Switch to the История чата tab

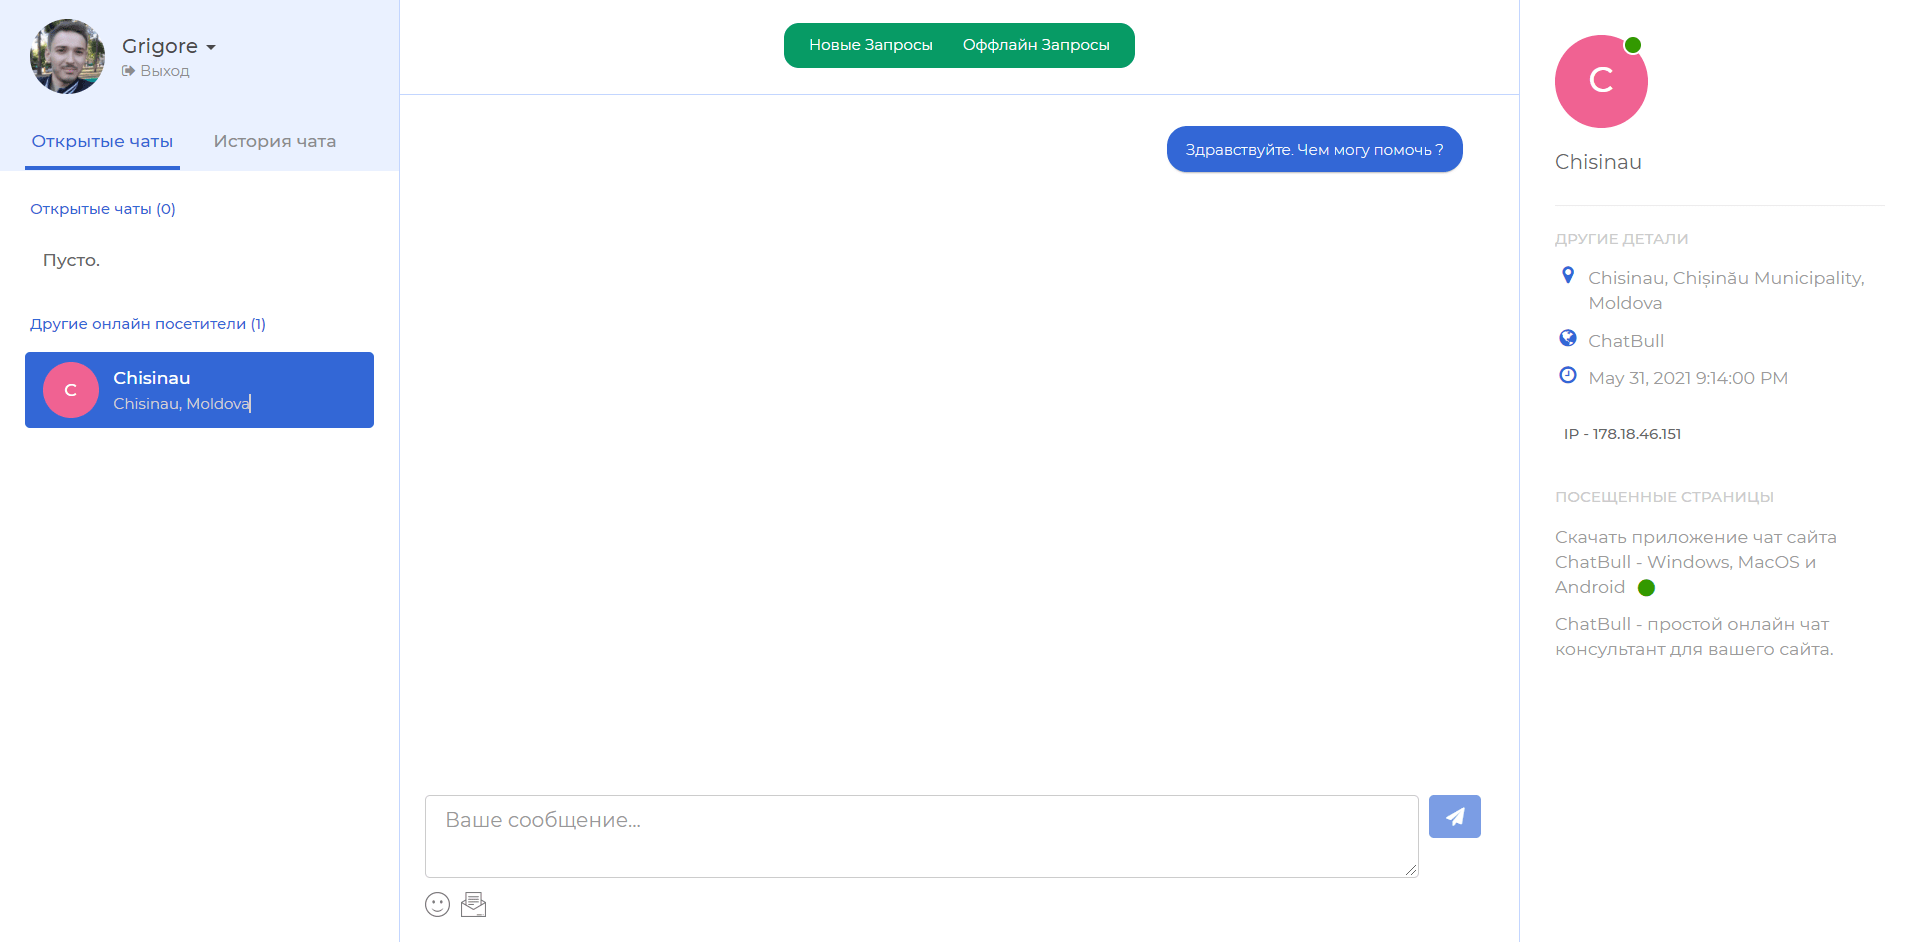[275, 142]
